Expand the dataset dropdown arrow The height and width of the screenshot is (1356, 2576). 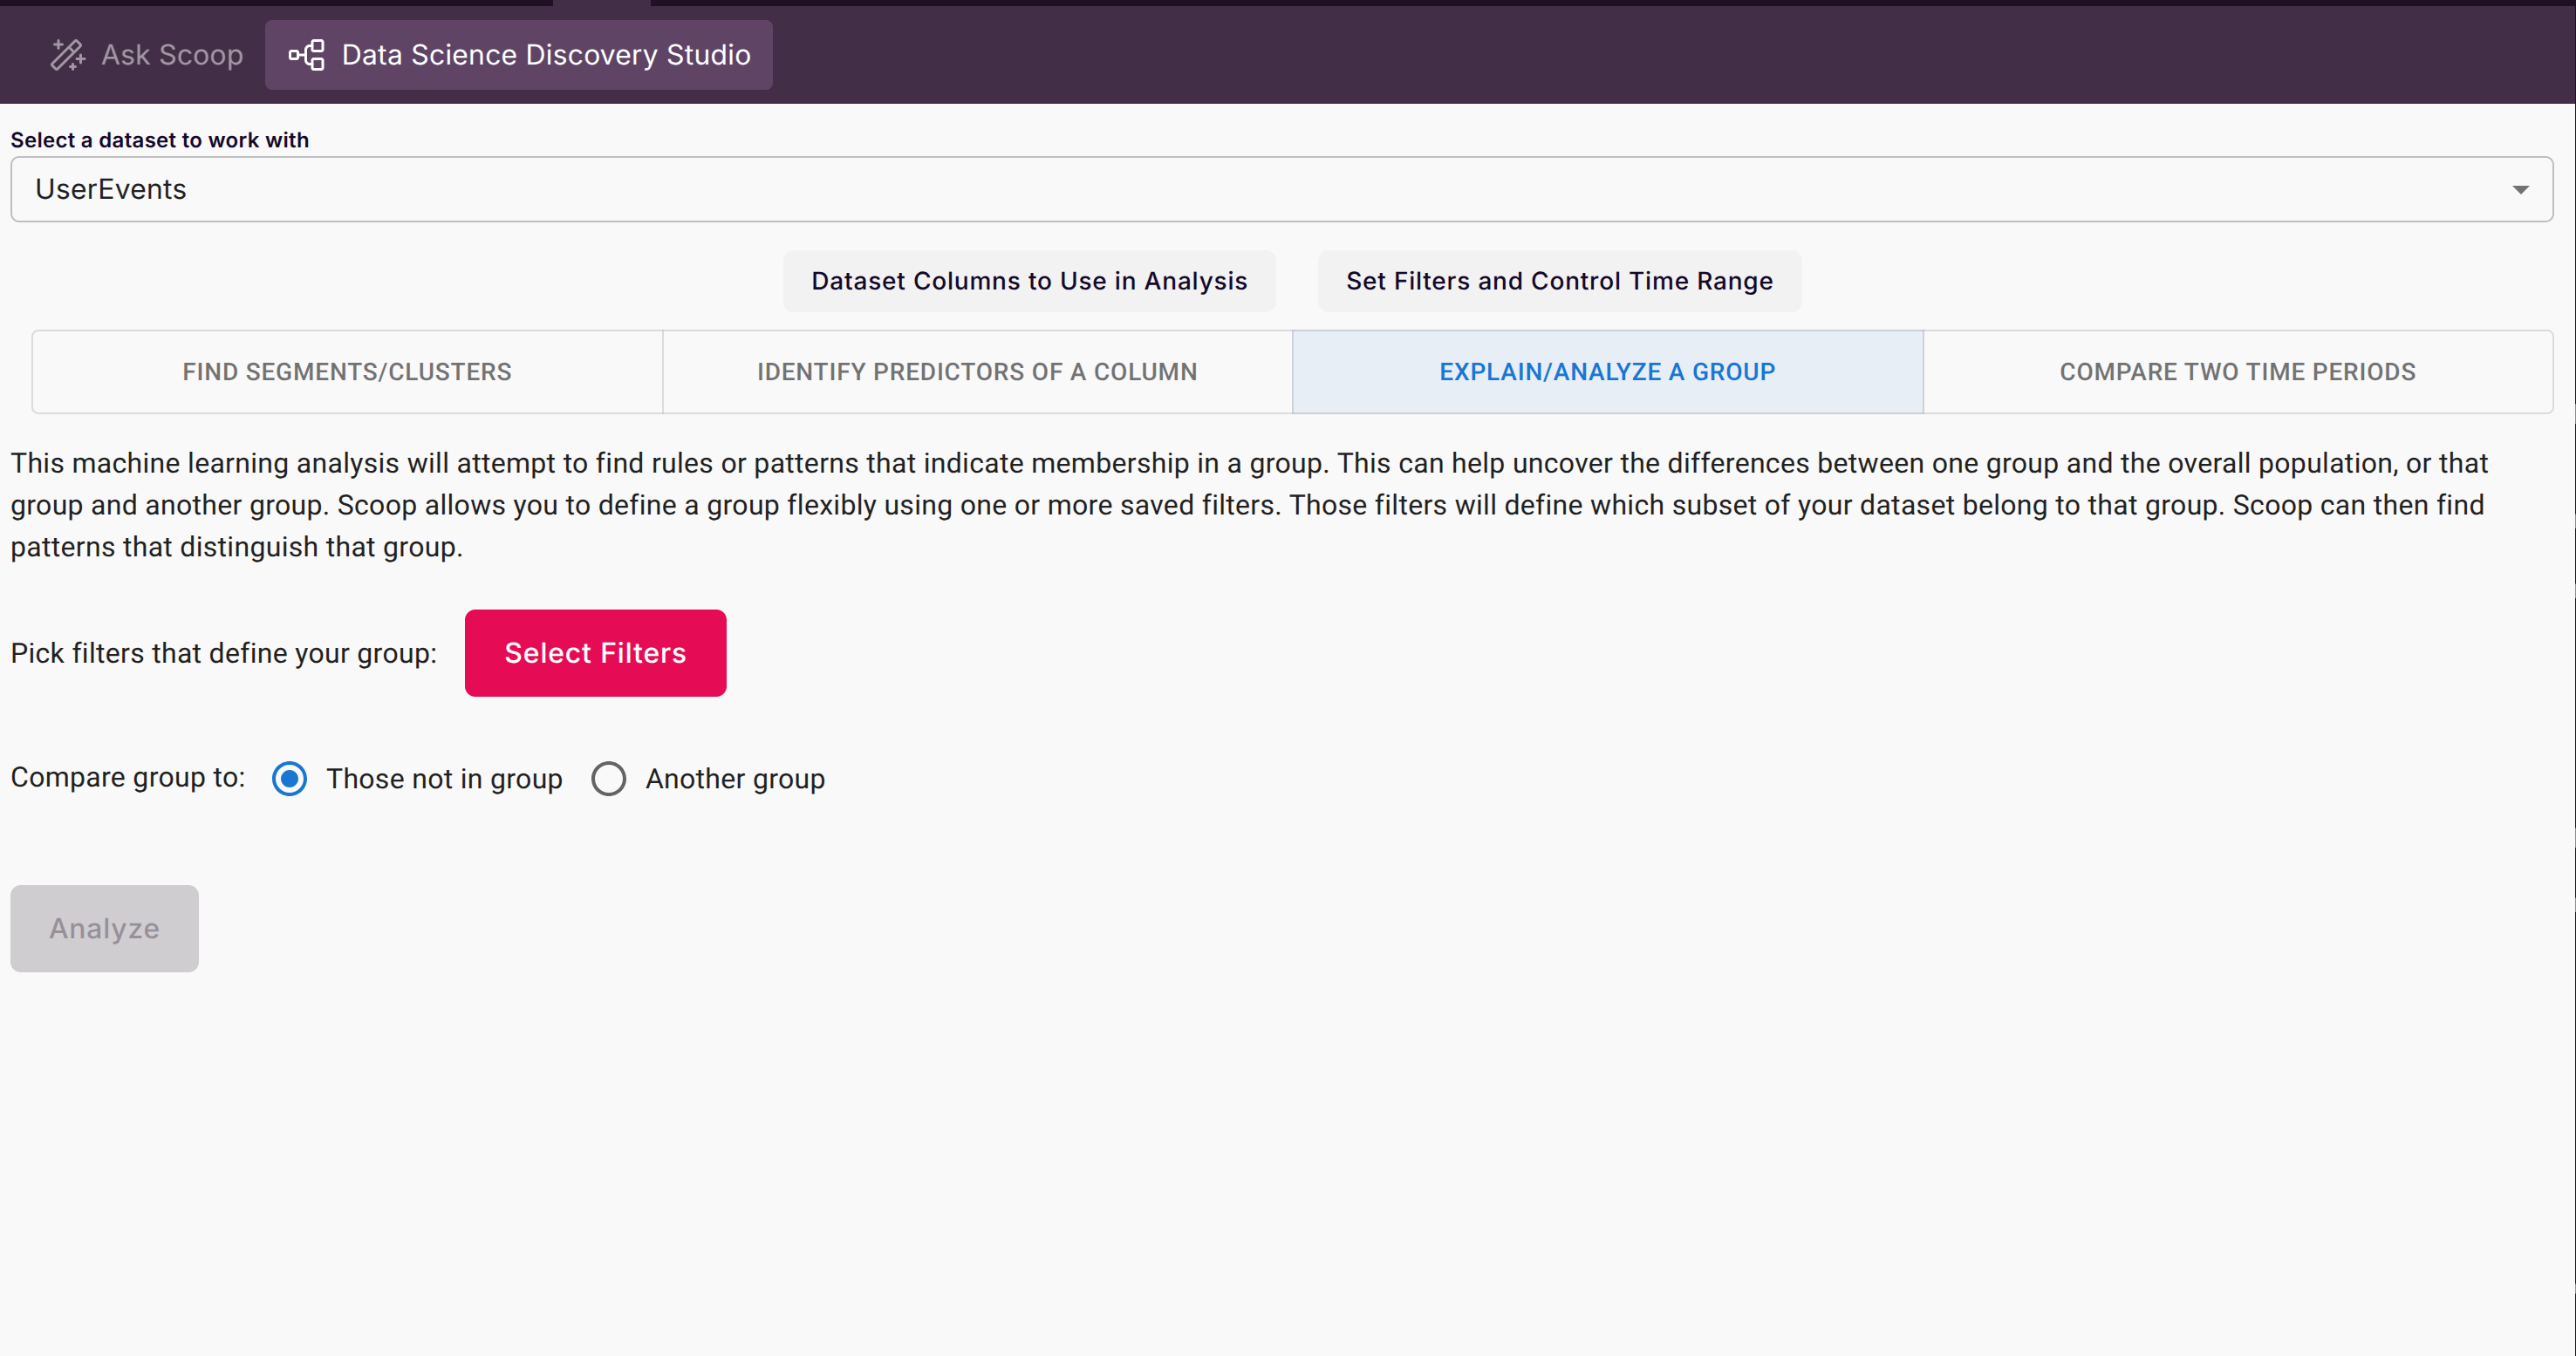coord(2520,190)
